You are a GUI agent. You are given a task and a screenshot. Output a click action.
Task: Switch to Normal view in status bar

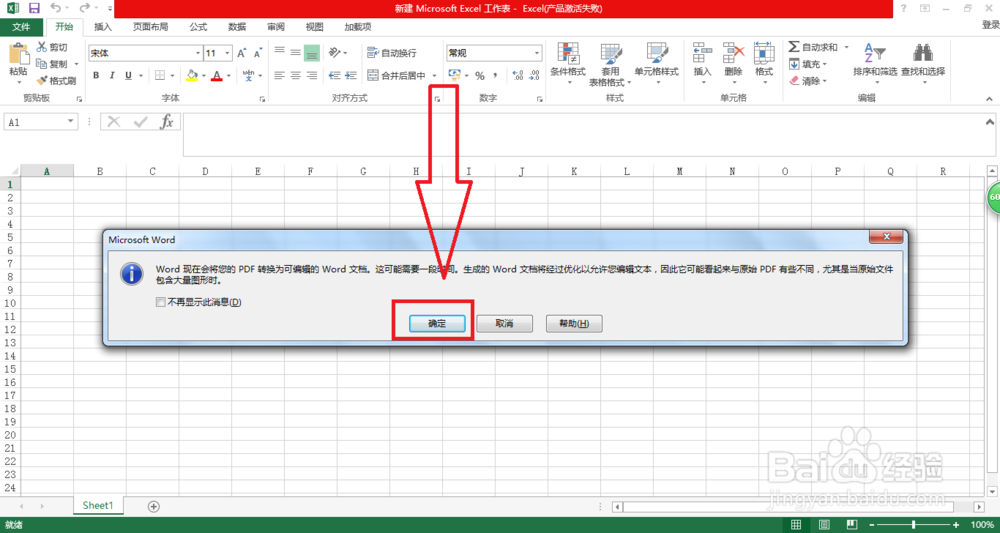[796, 525]
